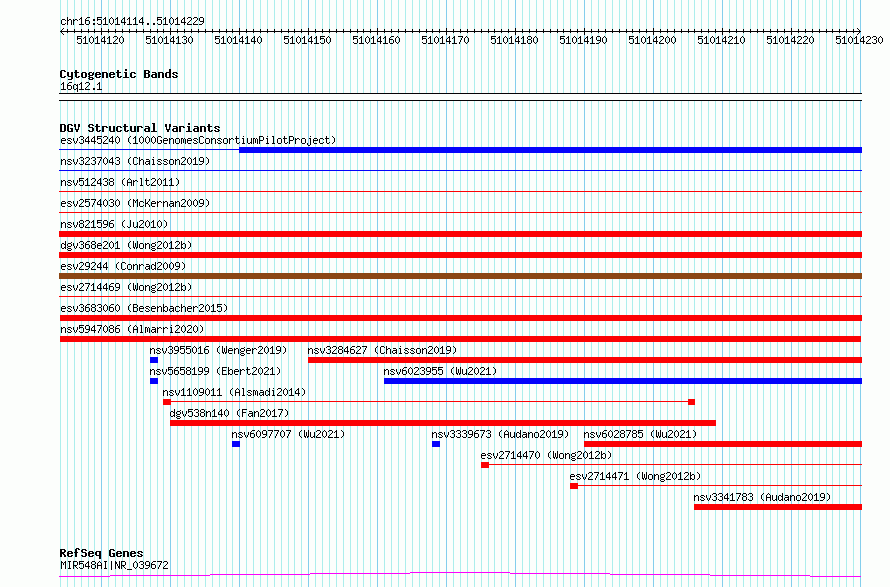The height and width of the screenshot is (587, 890).
Task: Click the small blue nsv6097707 marker
Action: [x=236, y=444]
